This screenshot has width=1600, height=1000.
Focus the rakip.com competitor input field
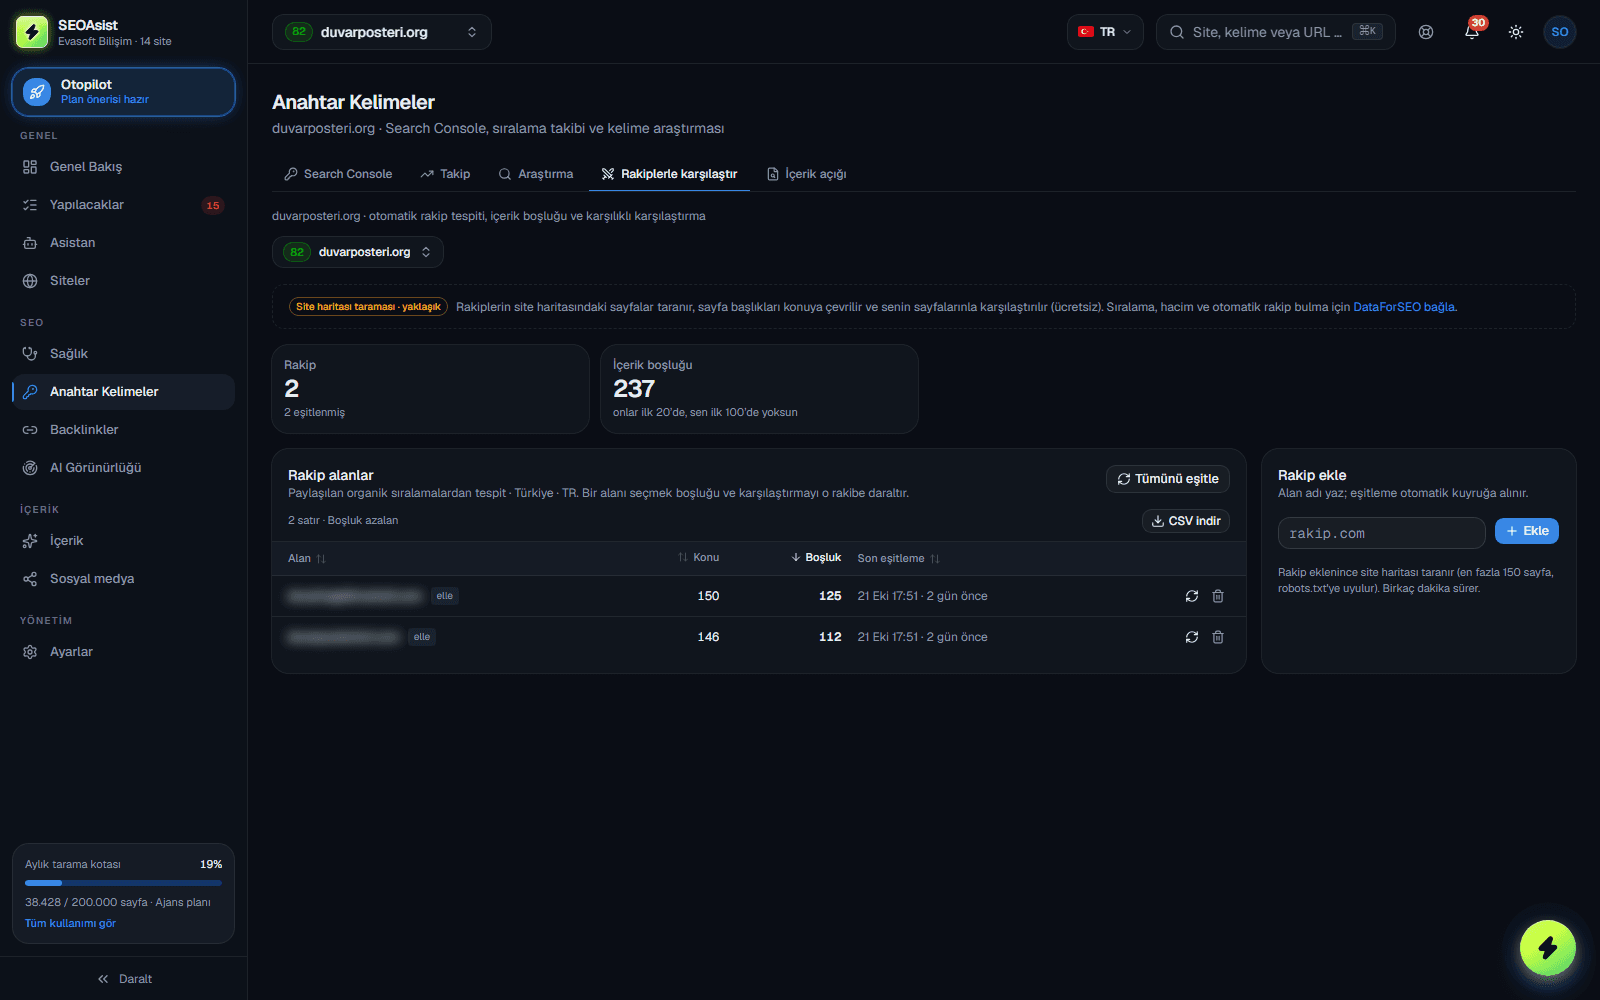[x=1382, y=533]
